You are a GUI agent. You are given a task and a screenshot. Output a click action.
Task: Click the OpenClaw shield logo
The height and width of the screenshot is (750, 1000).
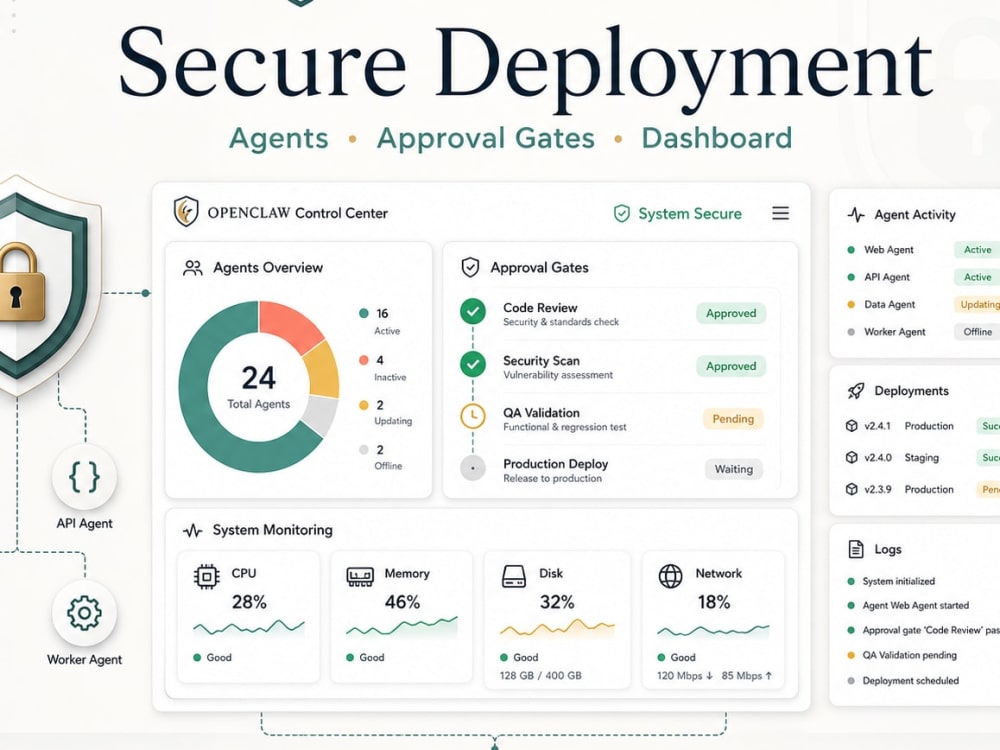[x=186, y=211]
